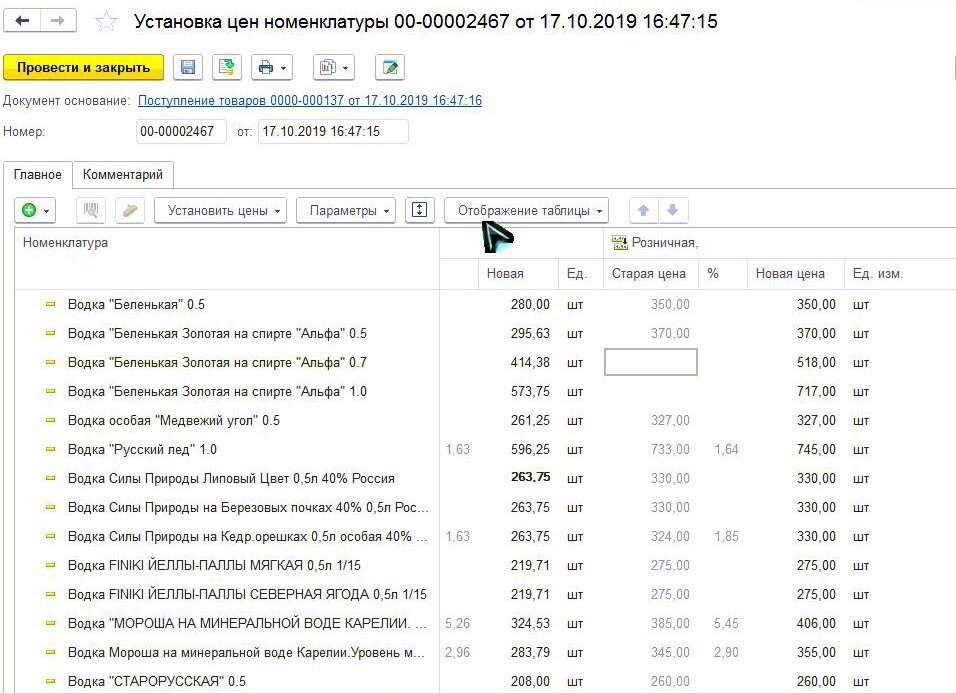Click empty Старая цена cell for Альфа 0.7
Viewport: 956px width, 694px height.
[x=651, y=362]
